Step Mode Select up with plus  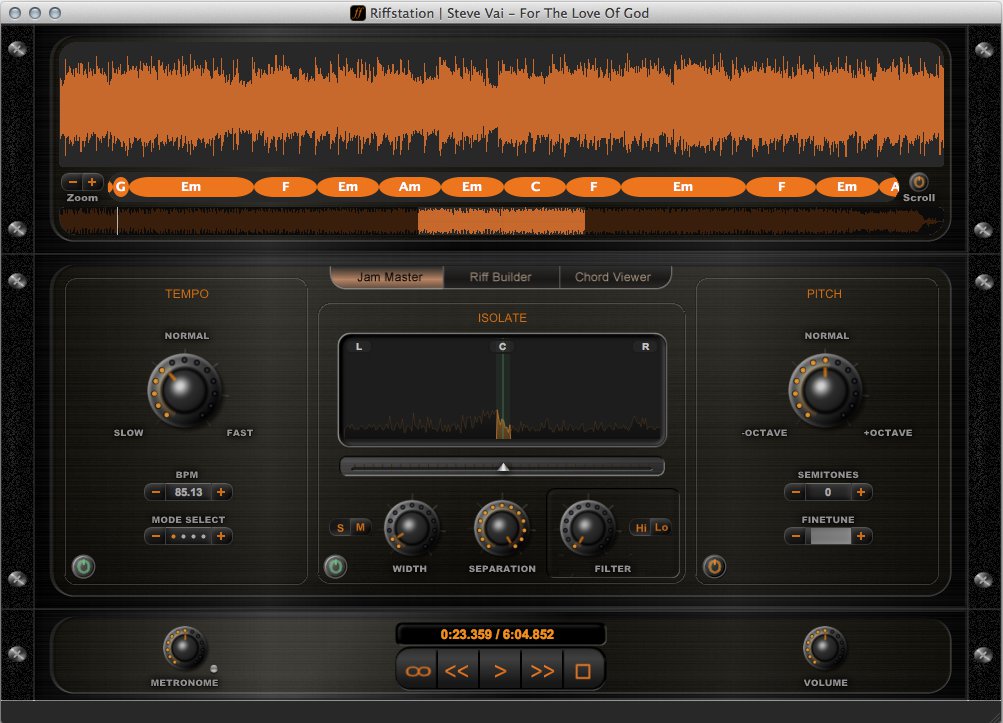click(x=221, y=536)
